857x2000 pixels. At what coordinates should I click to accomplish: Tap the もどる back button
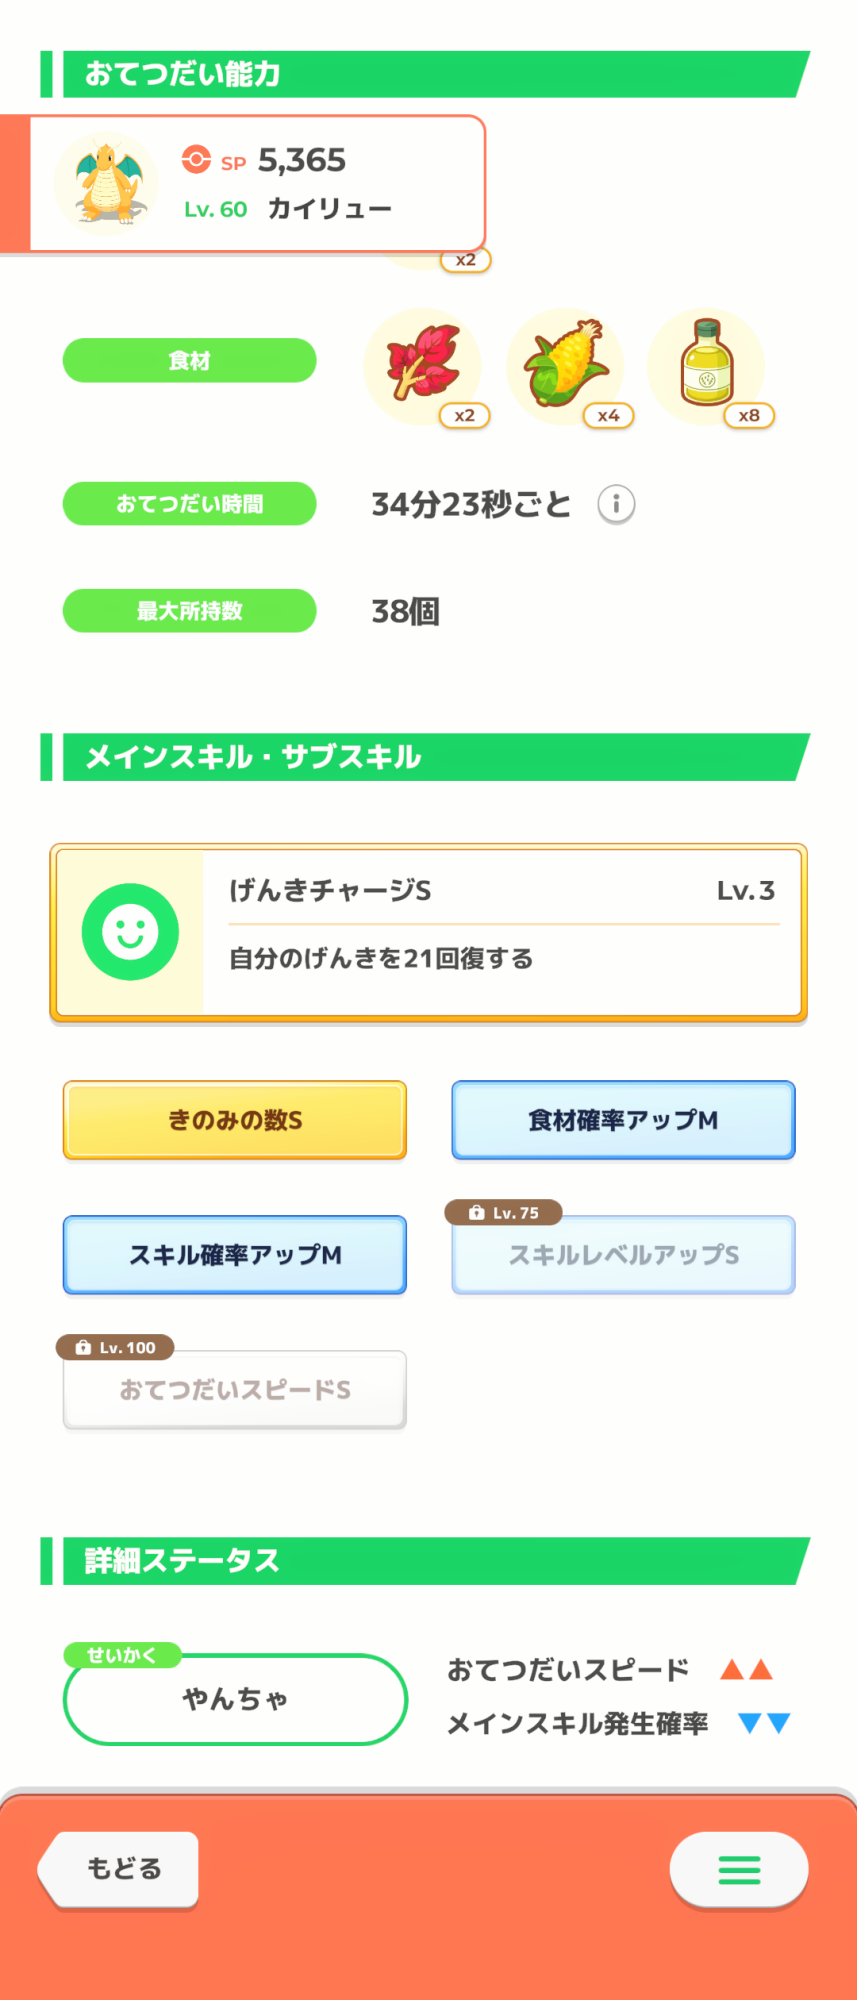tap(118, 1869)
